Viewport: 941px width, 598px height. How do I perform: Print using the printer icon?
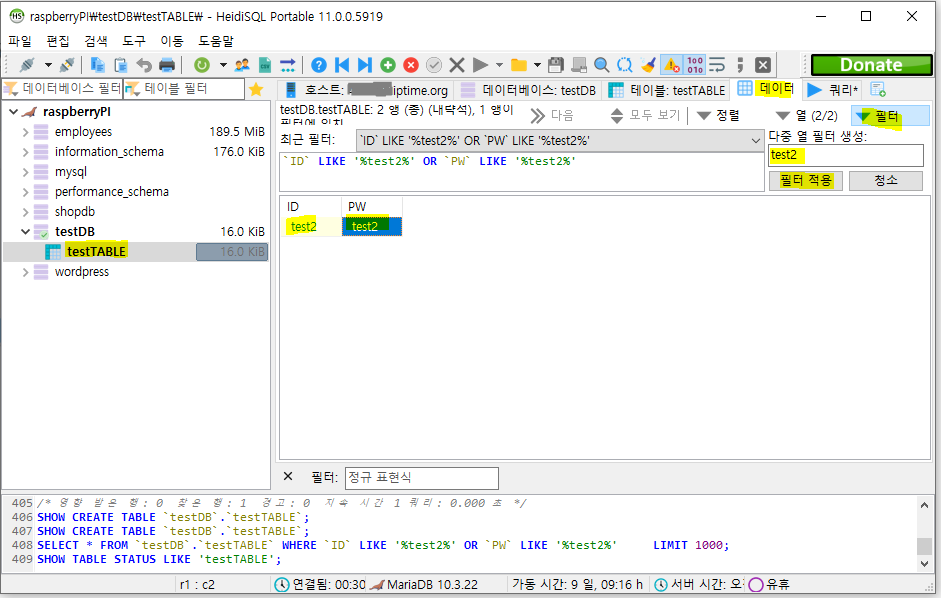click(167, 65)
